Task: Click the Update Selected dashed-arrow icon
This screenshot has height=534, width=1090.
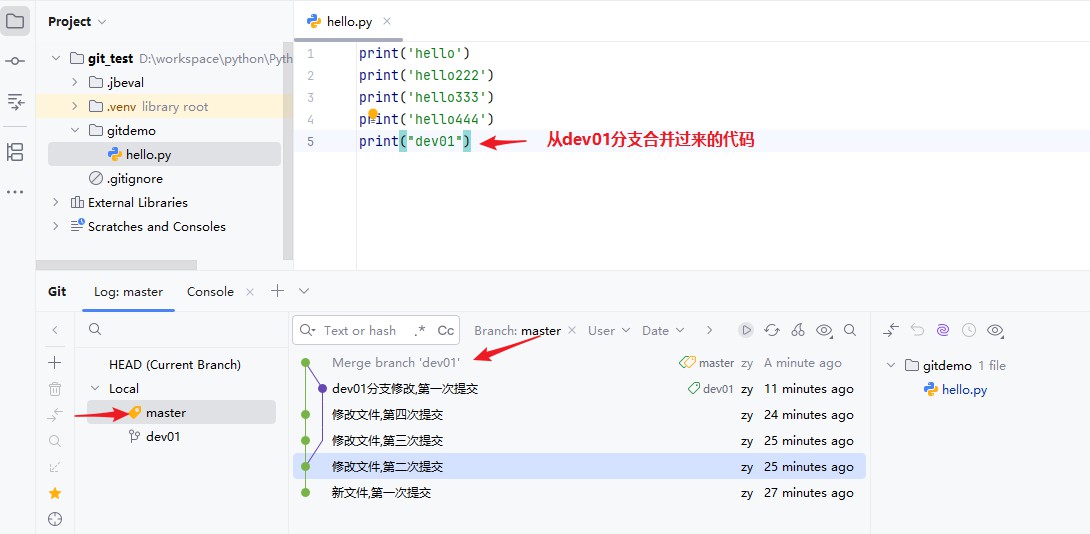Action: [55, 467]
